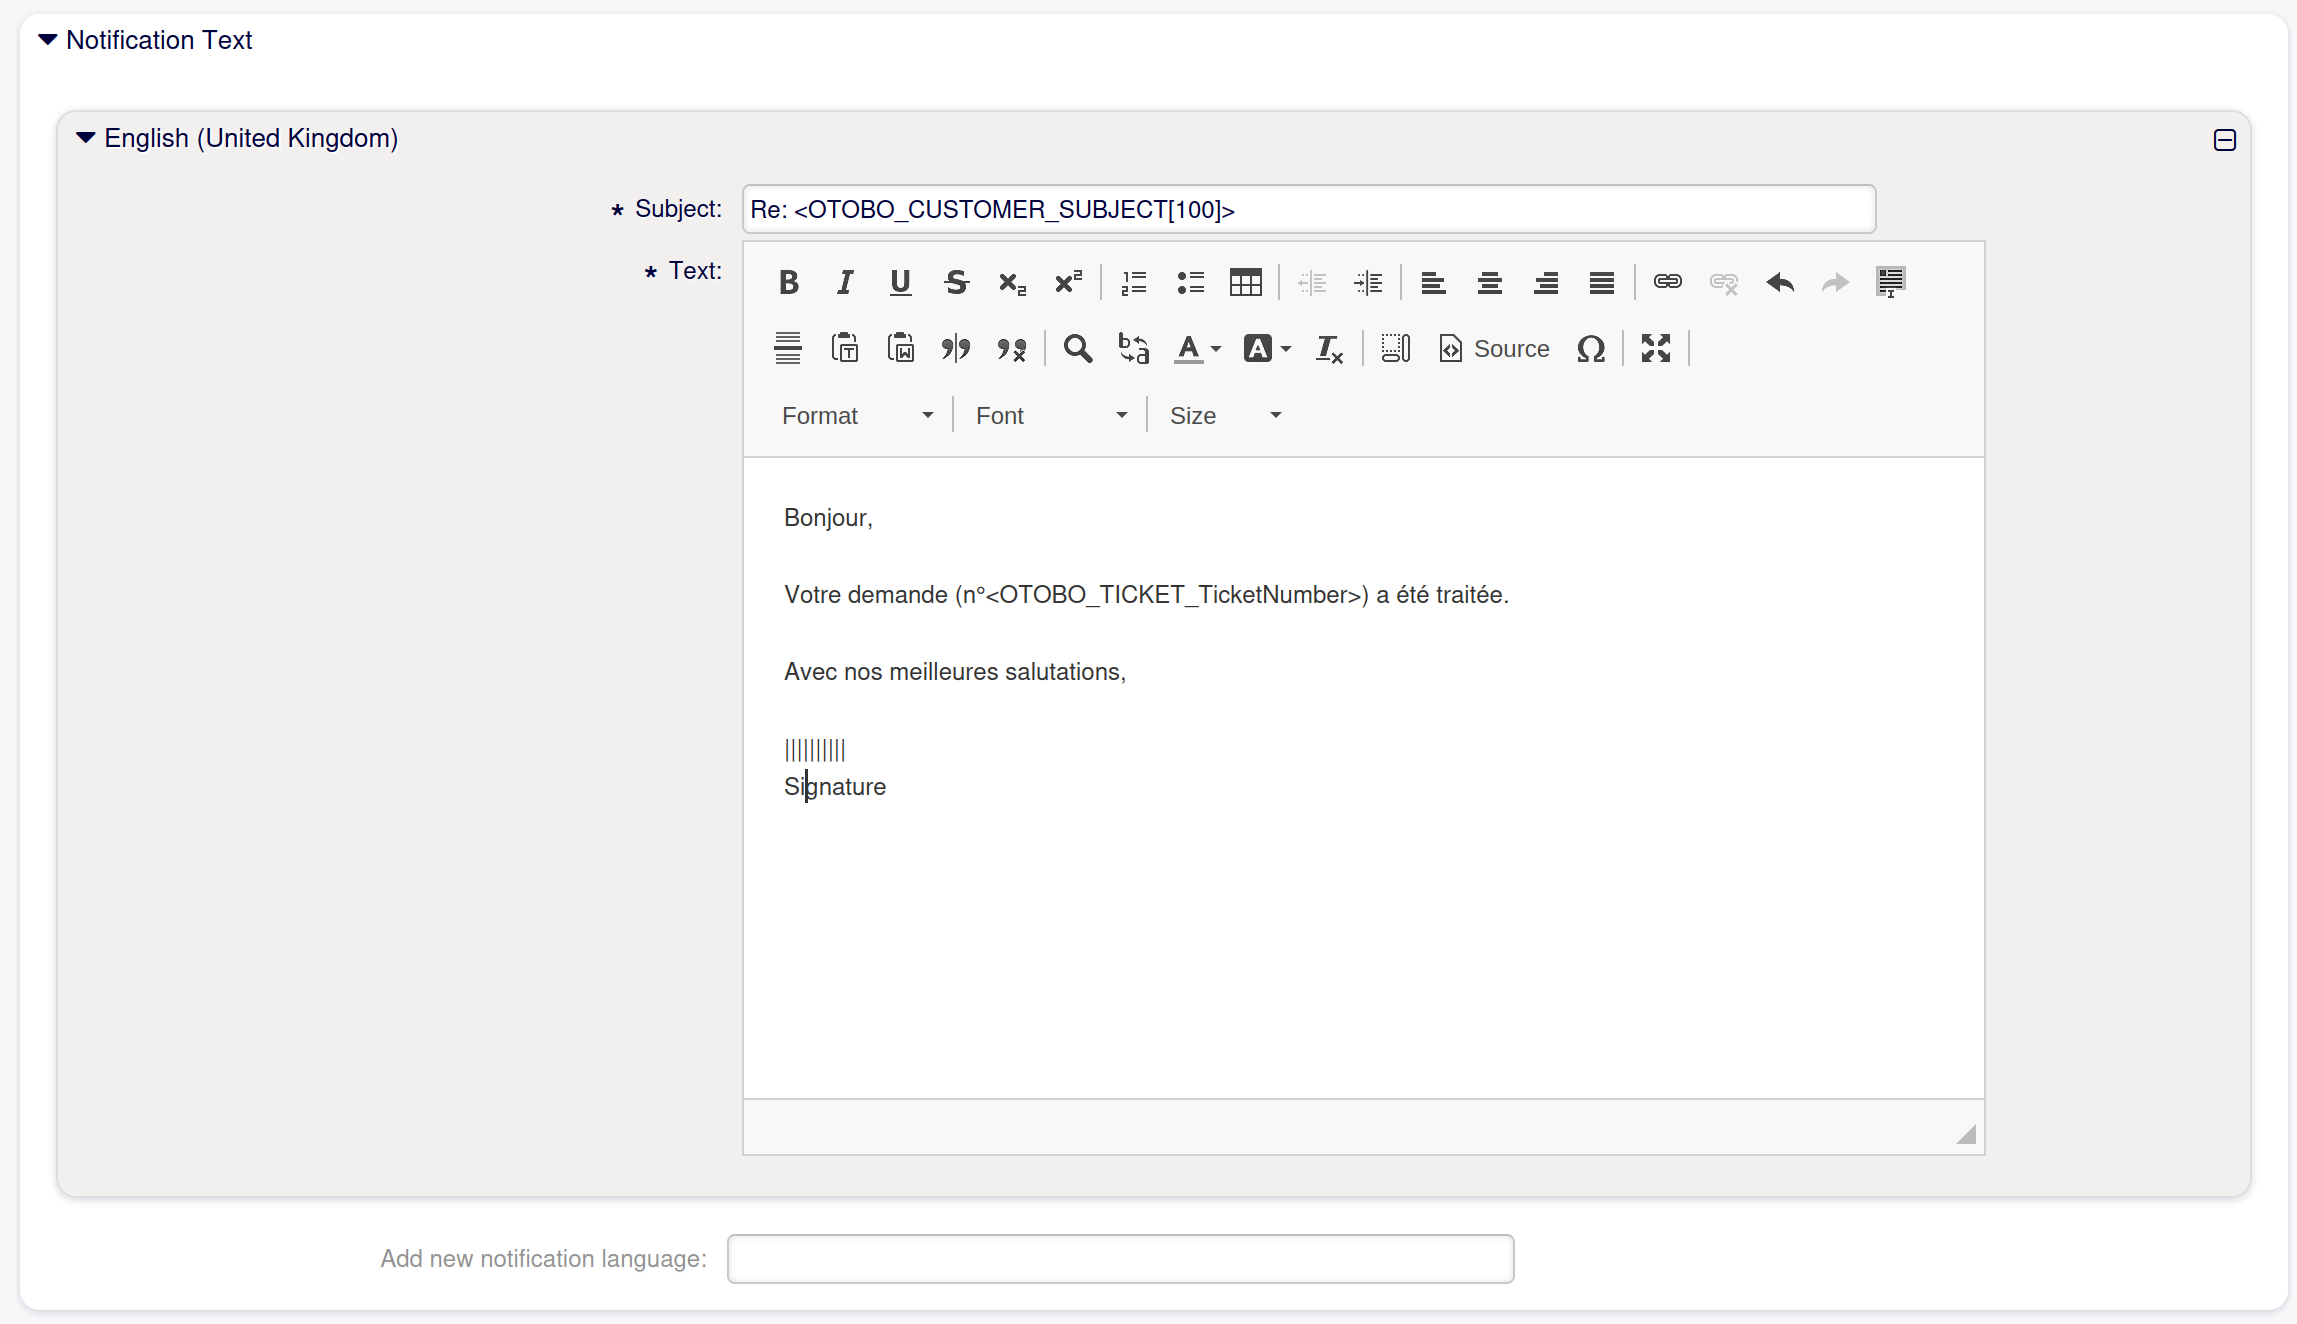Apply strikethrough to text
Viewport: 2297px width, 1324px height.
pyautogui.click(x=956, y=283)
